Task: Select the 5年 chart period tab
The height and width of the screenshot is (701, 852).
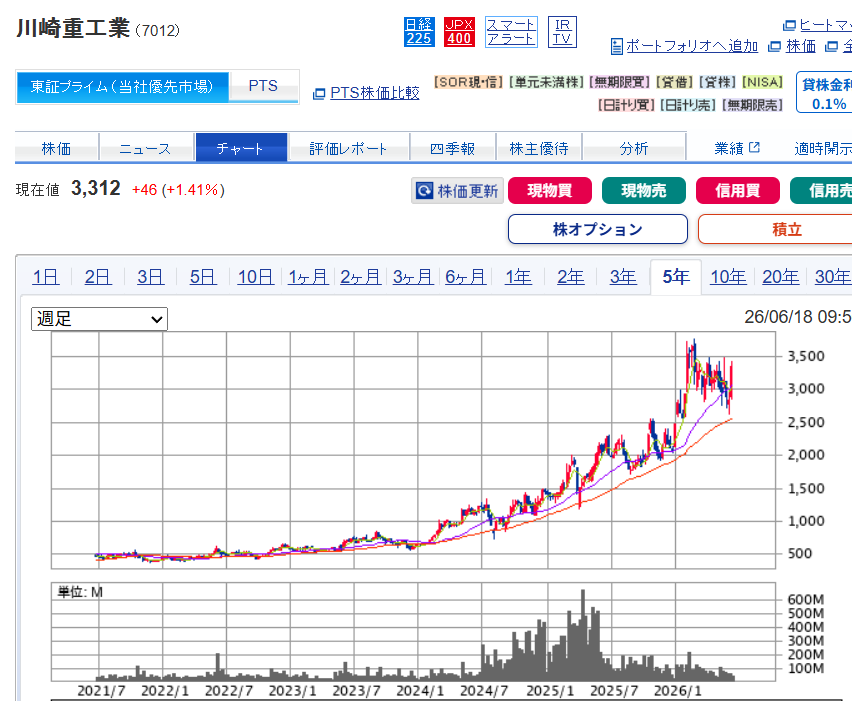Action: (x=676, y=277)
